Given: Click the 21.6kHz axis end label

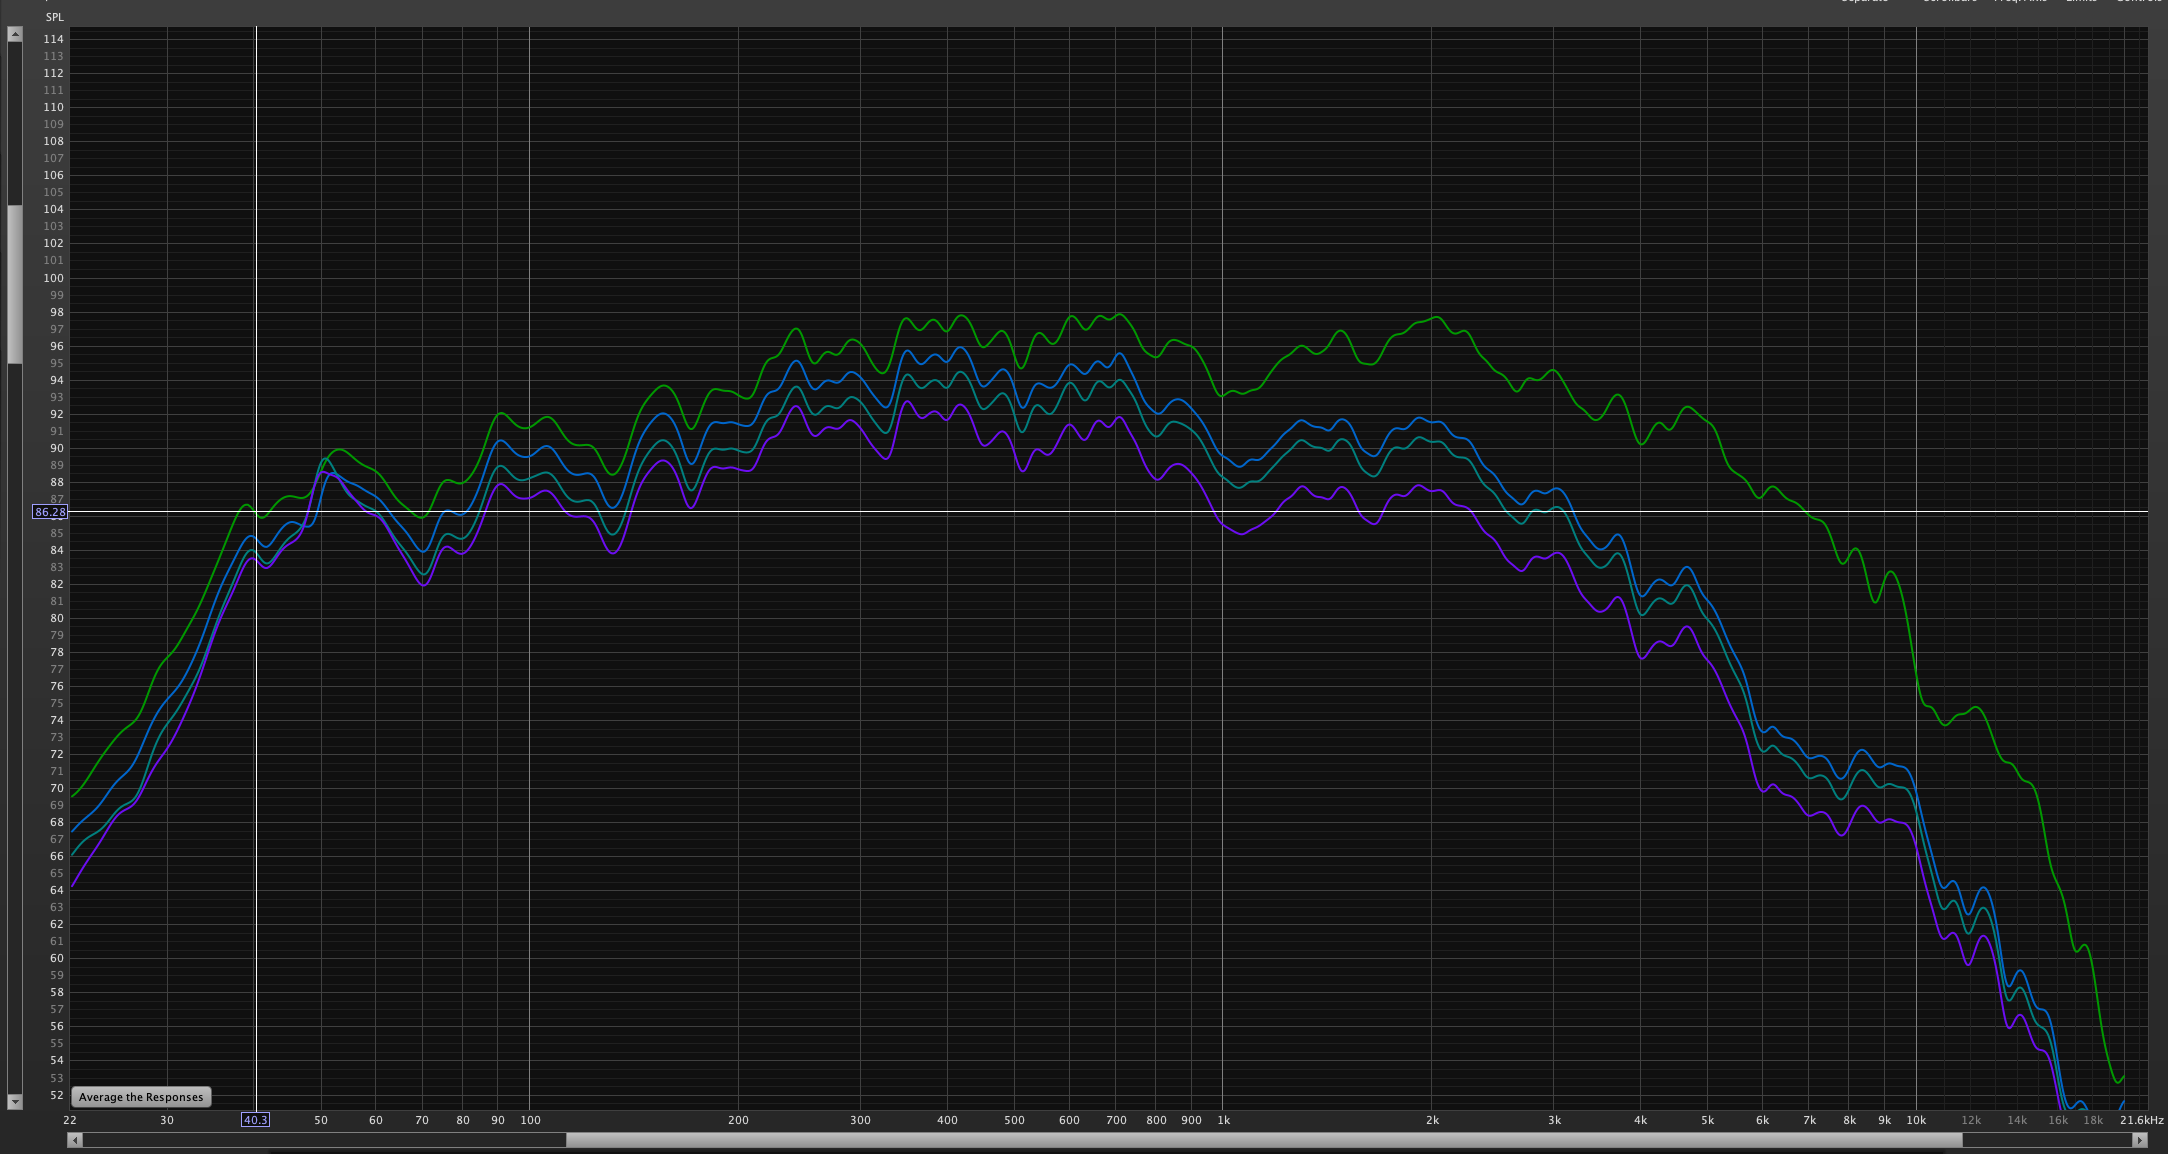Looking at the screenshot, I should tap(2141, 1120).
